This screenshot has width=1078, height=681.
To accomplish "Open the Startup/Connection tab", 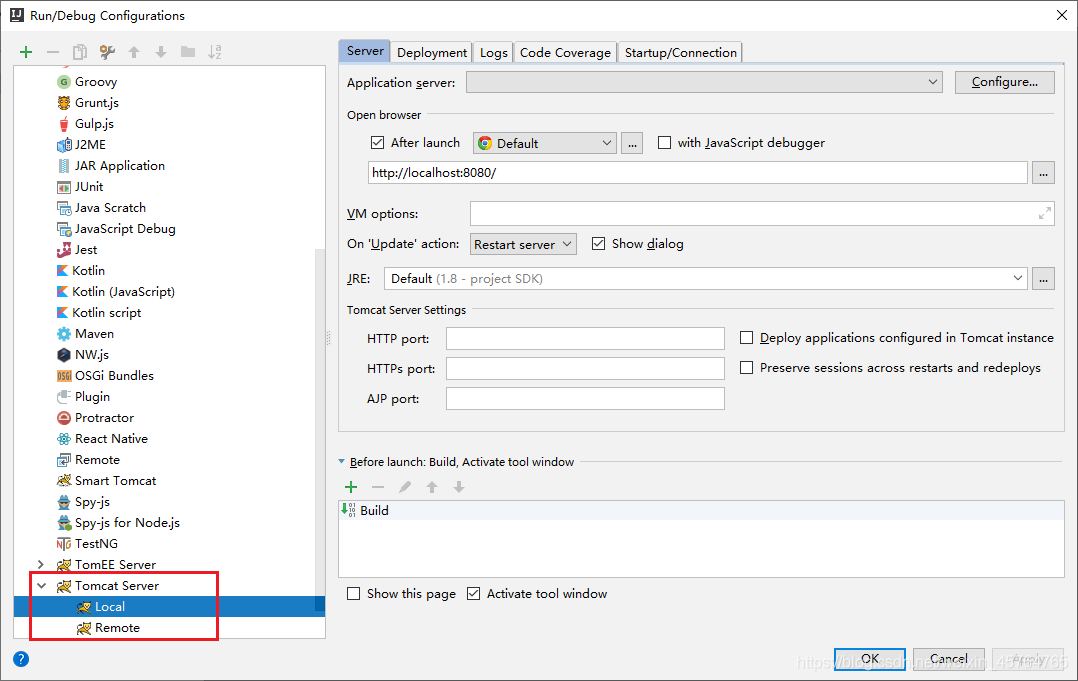I will click(681, 52).
